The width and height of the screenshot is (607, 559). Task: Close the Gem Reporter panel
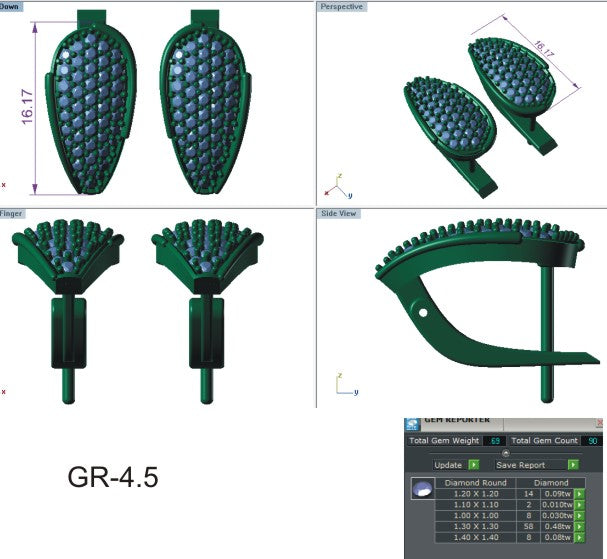coord(599,424)
